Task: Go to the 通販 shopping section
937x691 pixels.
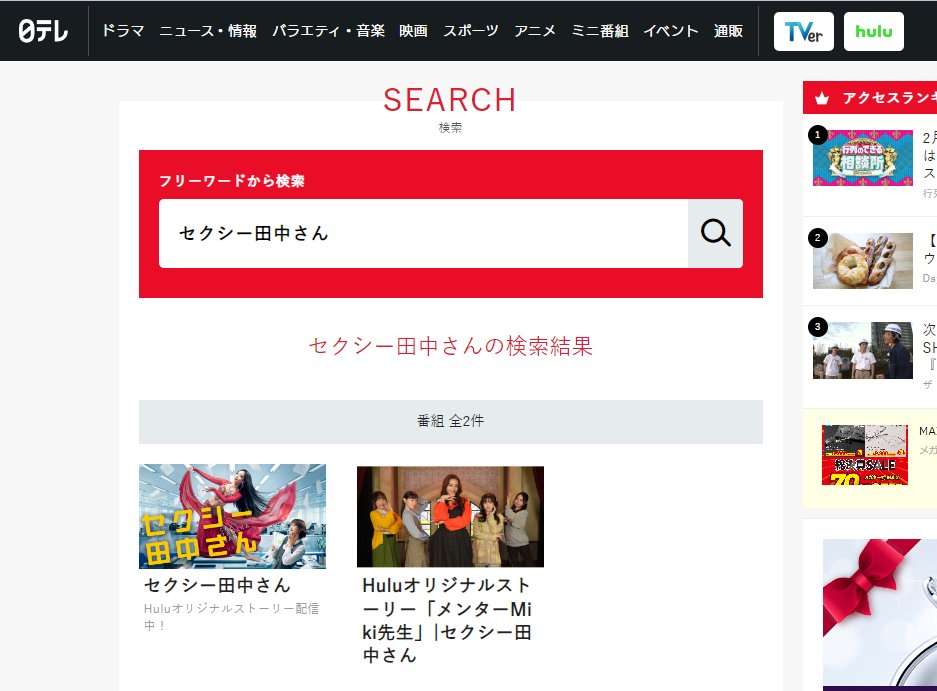Action: coord(728,31)
